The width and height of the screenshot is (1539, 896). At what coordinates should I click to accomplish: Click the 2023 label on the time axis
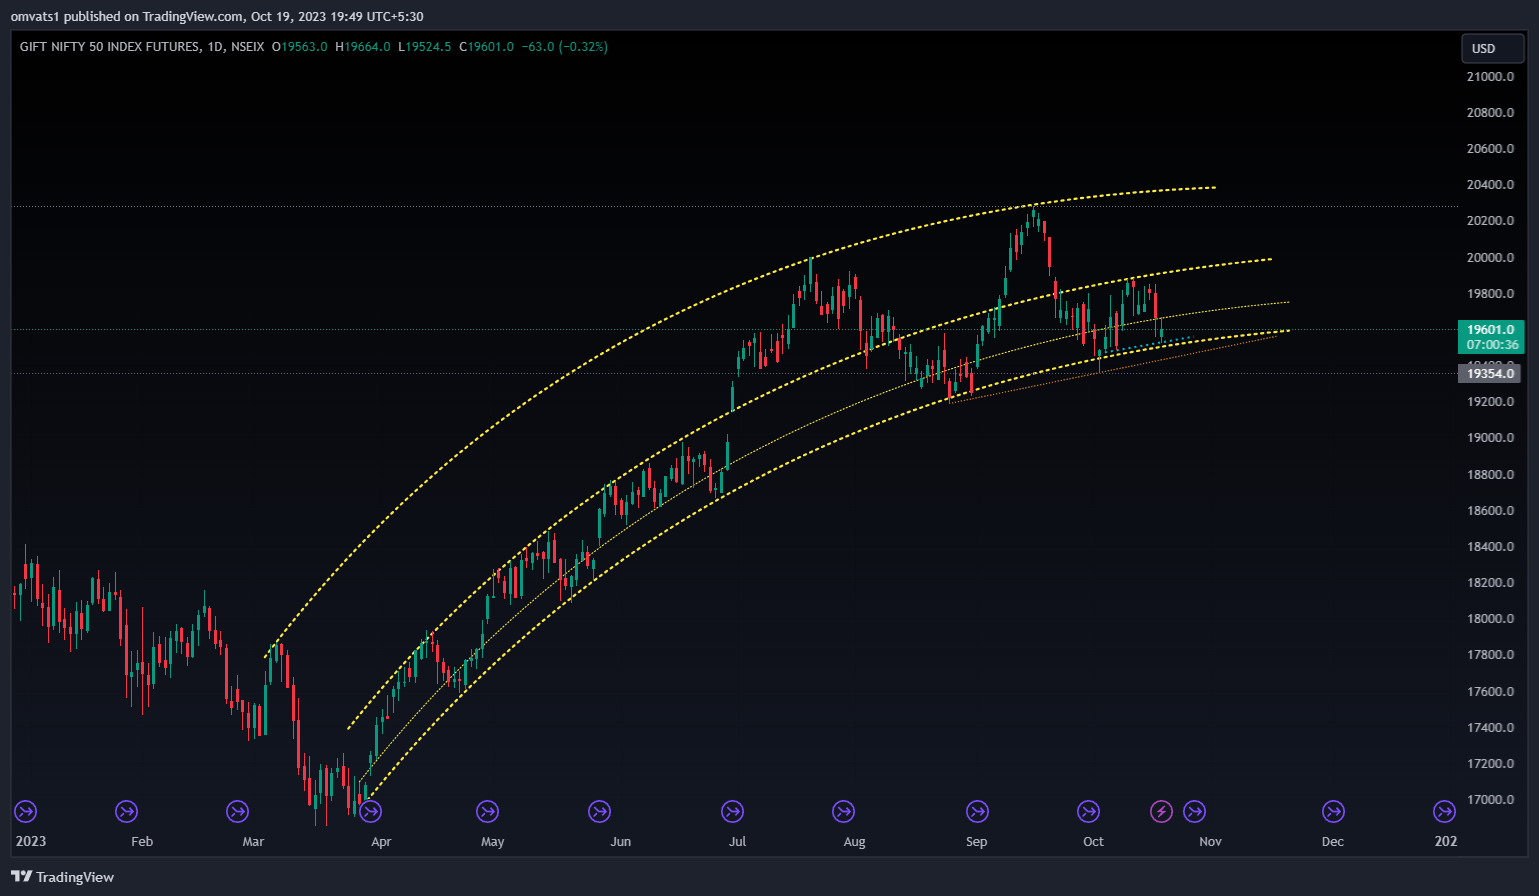(x=31, y=841)
